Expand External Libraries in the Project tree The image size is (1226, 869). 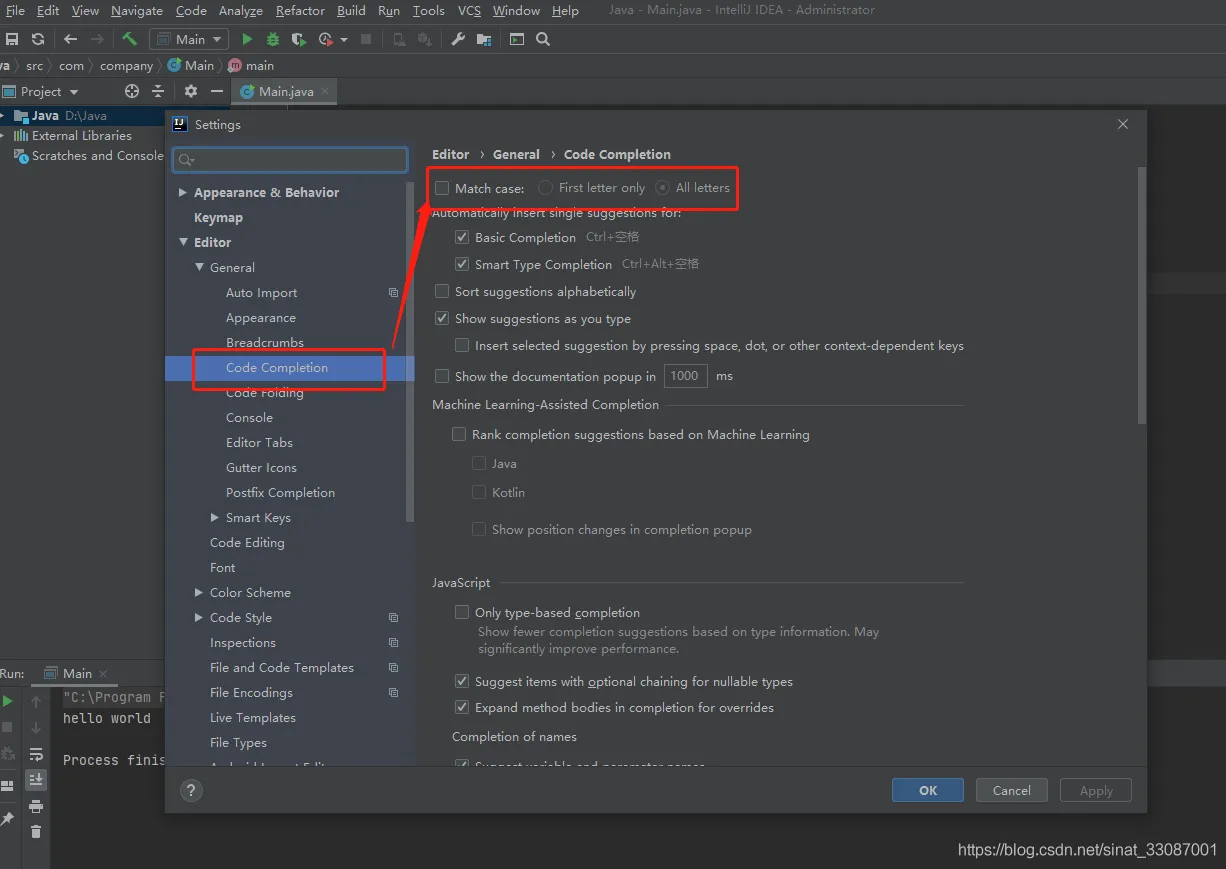[3, 136]
